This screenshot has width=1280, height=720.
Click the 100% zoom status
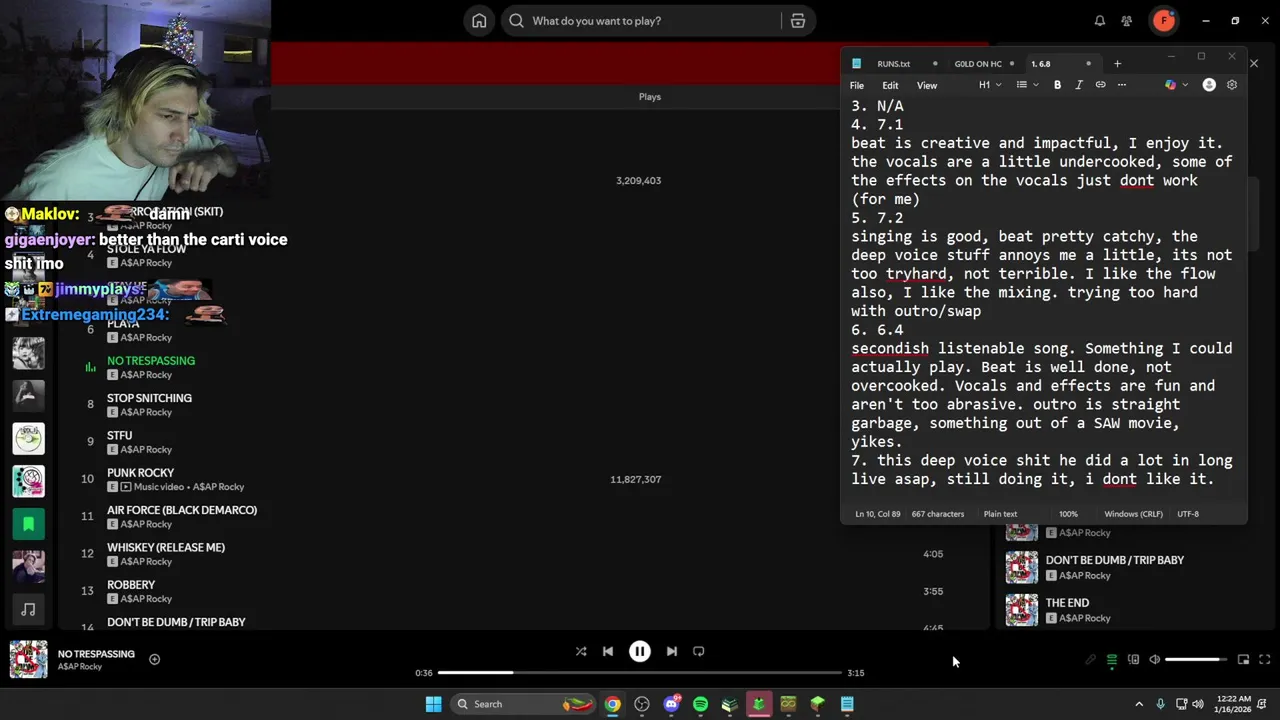pyautogui.click(x=1068, y=514)
